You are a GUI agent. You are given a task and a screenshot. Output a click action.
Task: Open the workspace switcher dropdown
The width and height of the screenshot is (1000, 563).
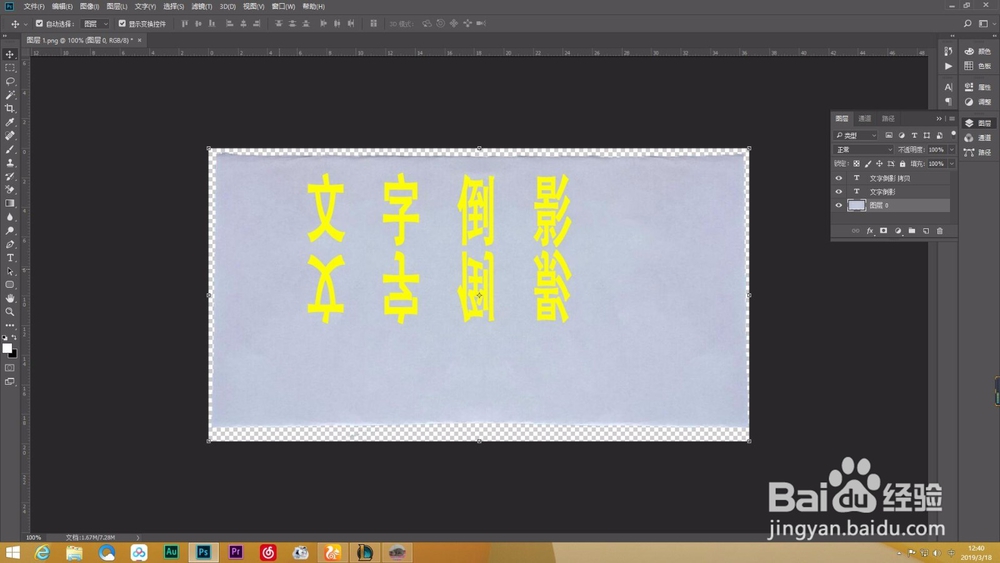pos(985,24)
